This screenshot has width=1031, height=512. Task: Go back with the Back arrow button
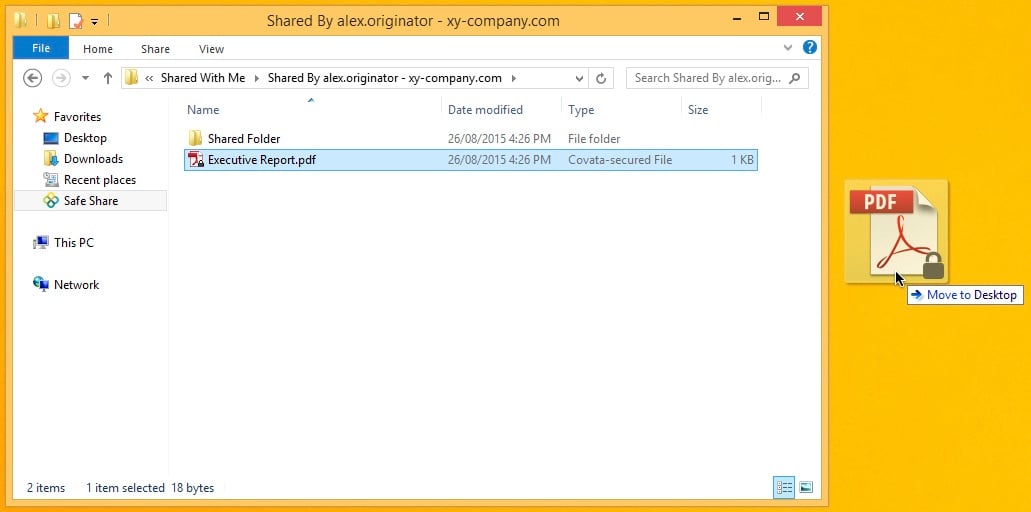32,78
